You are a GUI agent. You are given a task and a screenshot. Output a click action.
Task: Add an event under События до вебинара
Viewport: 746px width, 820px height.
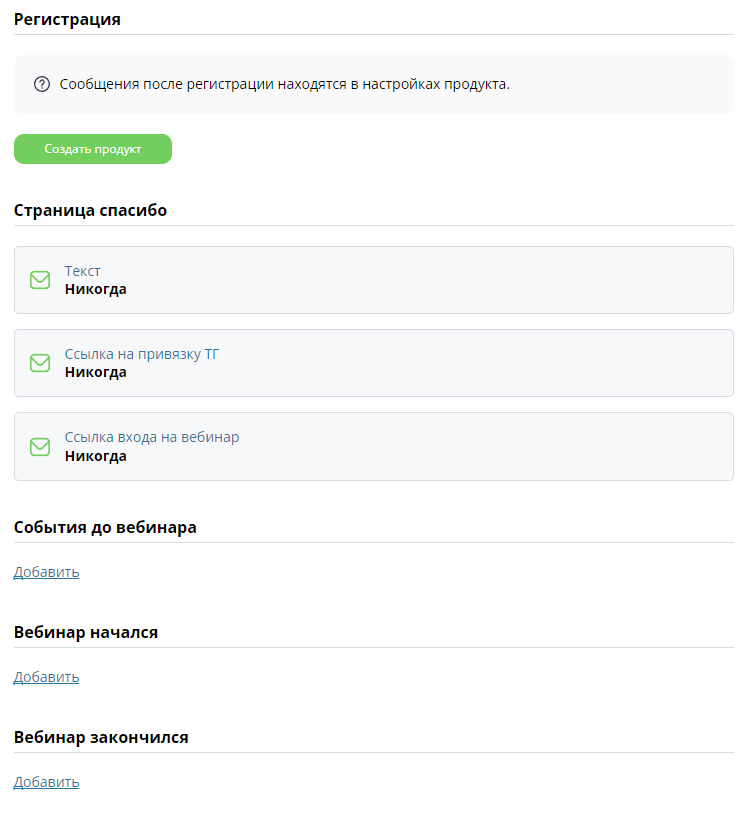tap(47, 572)
